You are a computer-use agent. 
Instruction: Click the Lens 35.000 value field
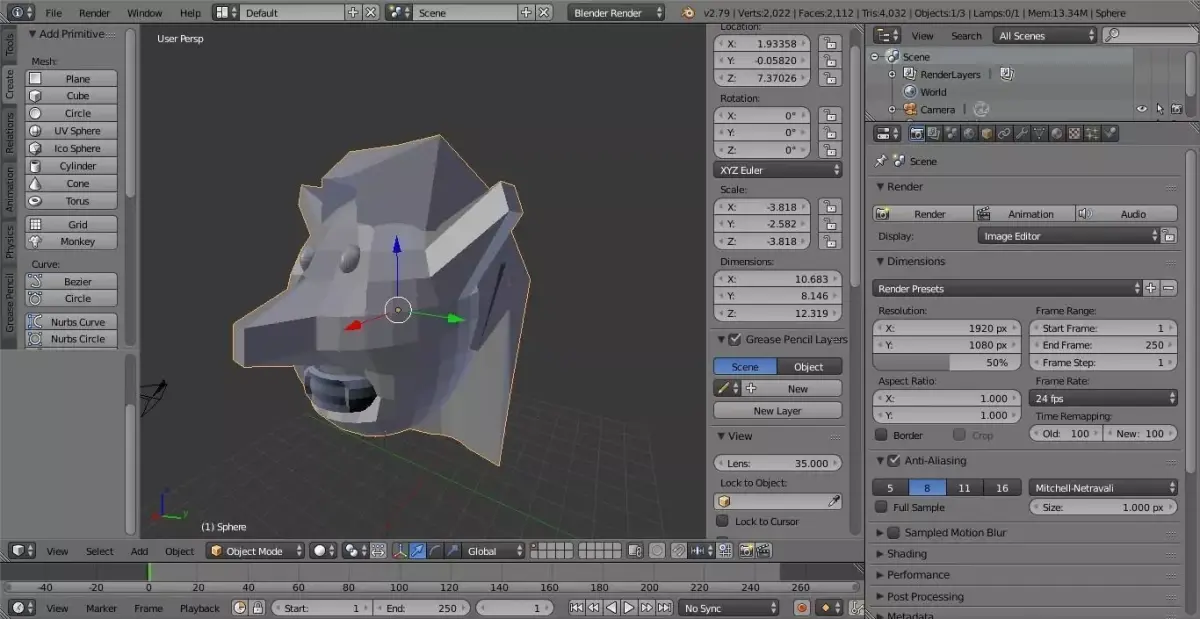click(x=777, y=463)
